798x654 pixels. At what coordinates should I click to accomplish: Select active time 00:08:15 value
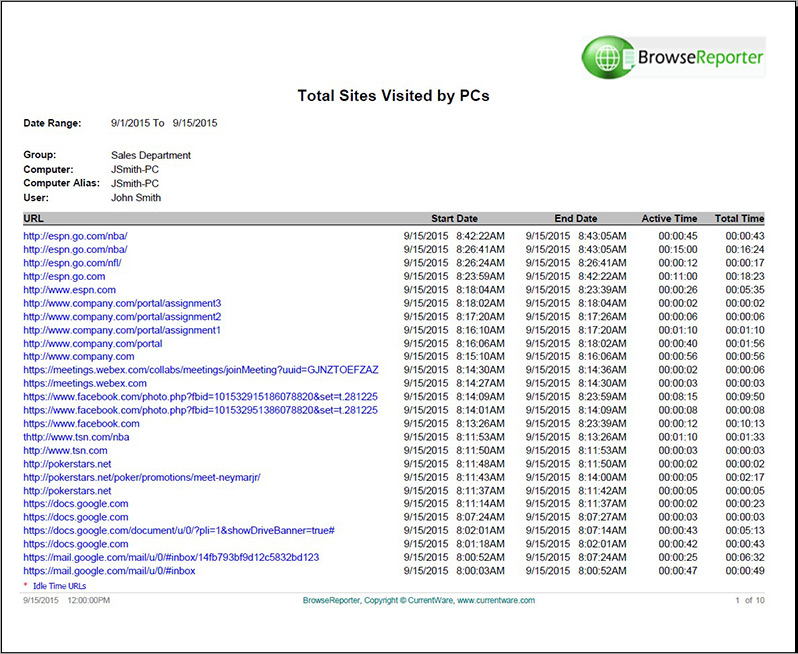pos(678,396)
